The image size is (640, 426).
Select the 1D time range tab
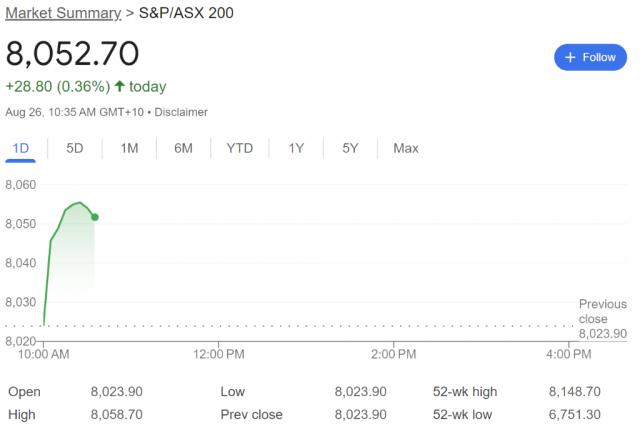coord(20,149)
